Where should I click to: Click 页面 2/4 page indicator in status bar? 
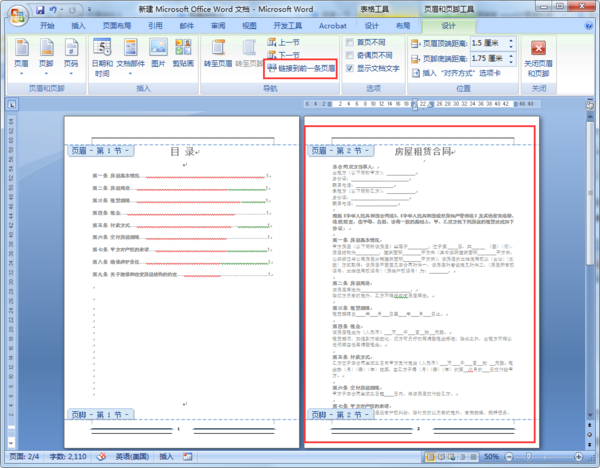(24, 457)
